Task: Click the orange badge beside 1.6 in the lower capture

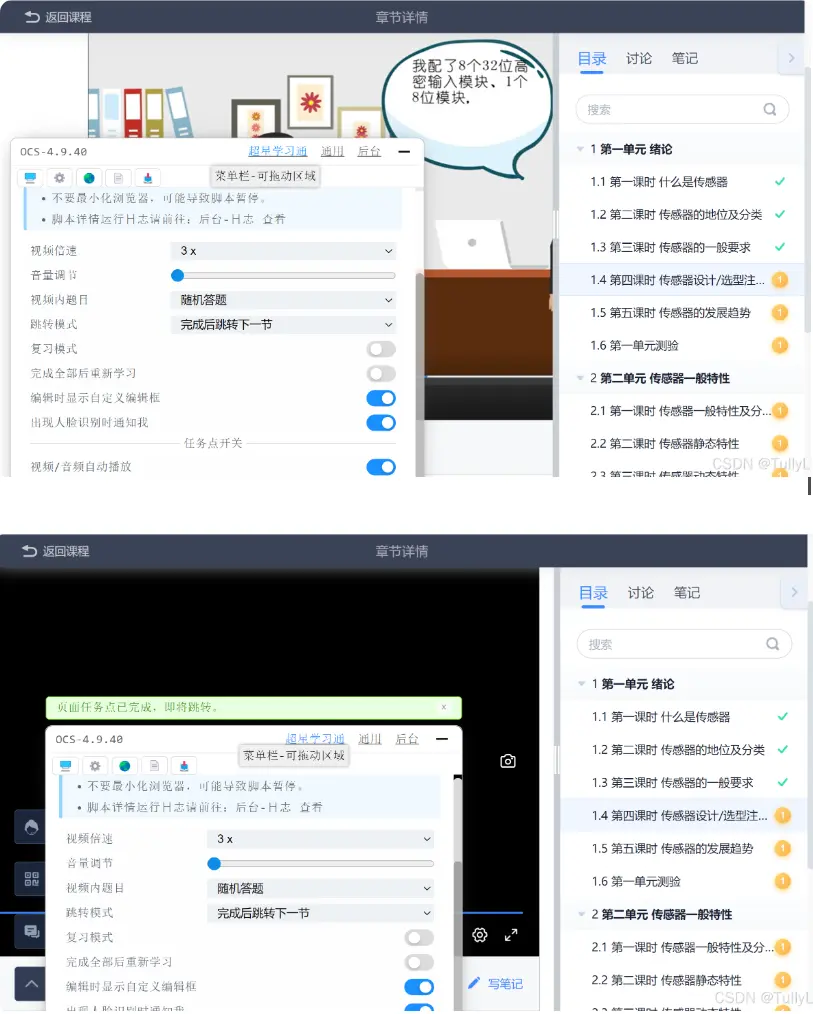Action: click(x=783, y=881)
